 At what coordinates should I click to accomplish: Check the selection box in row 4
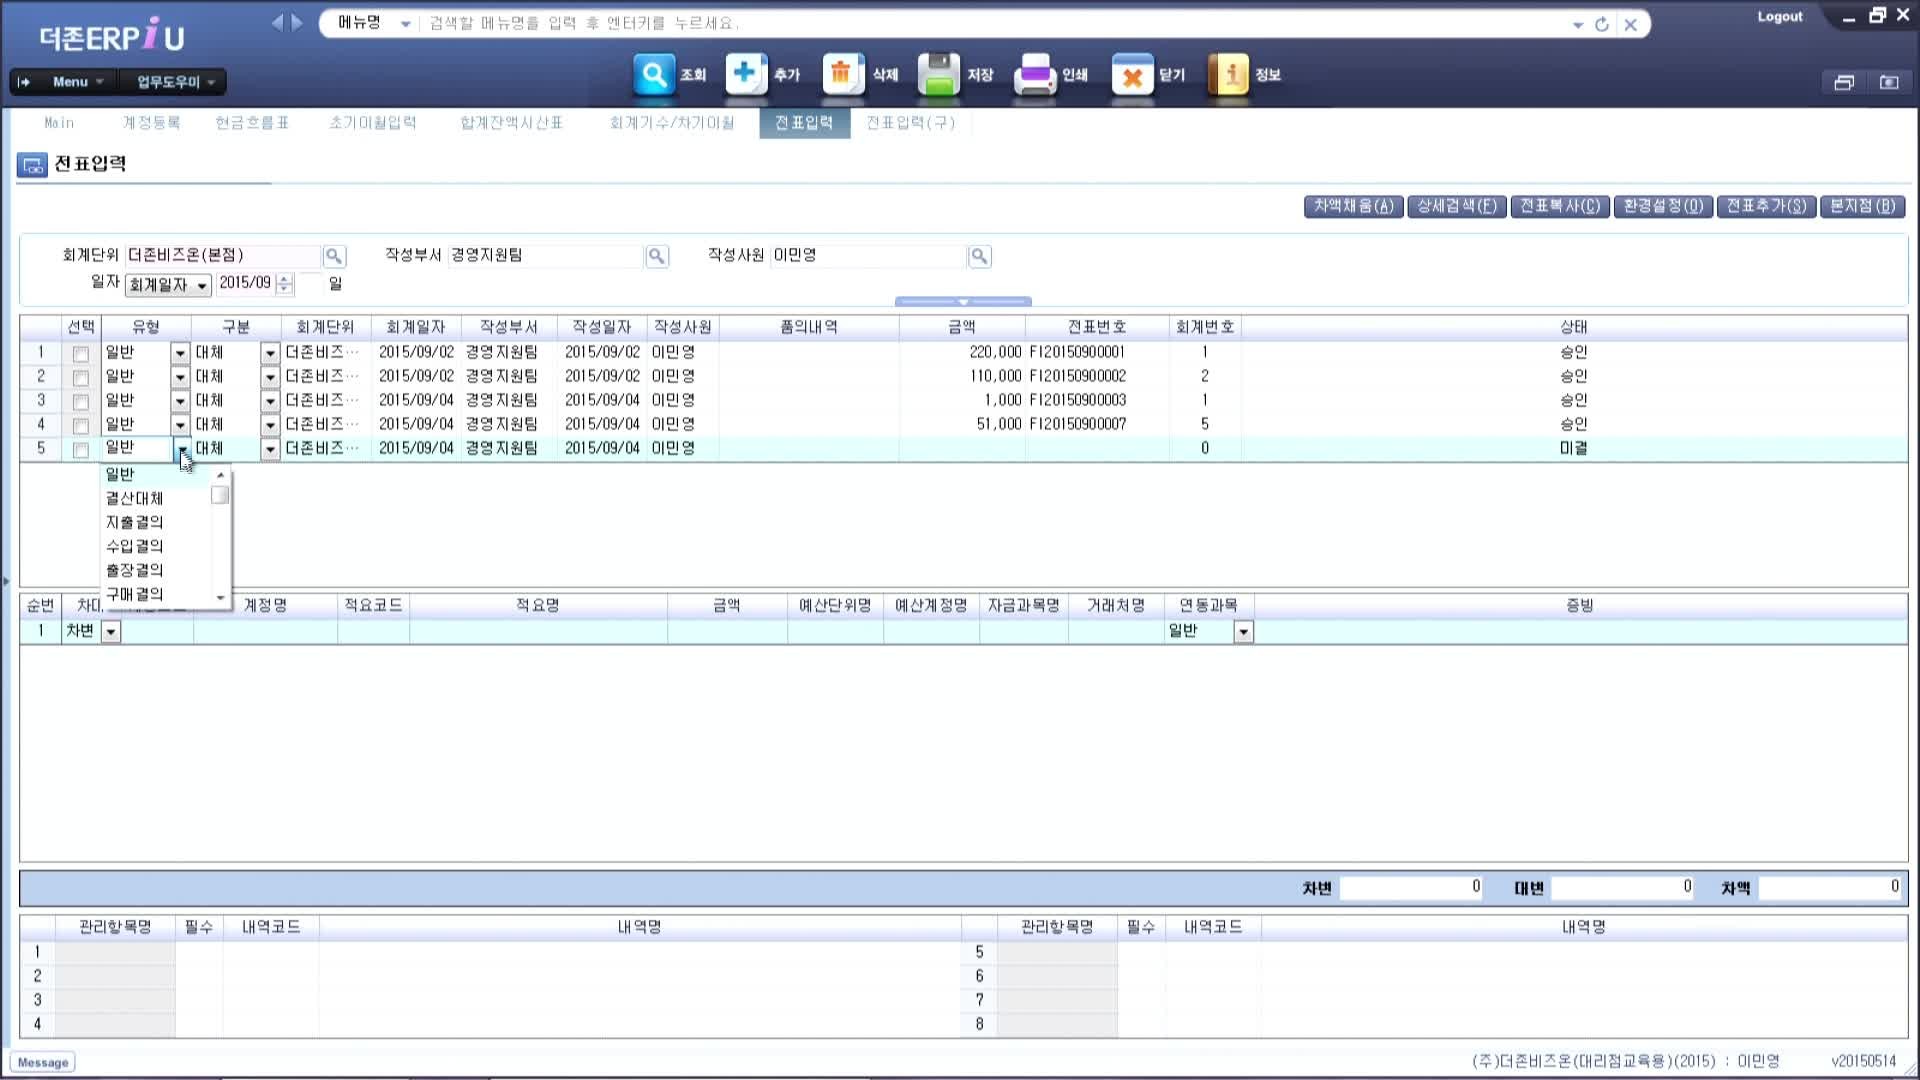click(x=81, y=426)
